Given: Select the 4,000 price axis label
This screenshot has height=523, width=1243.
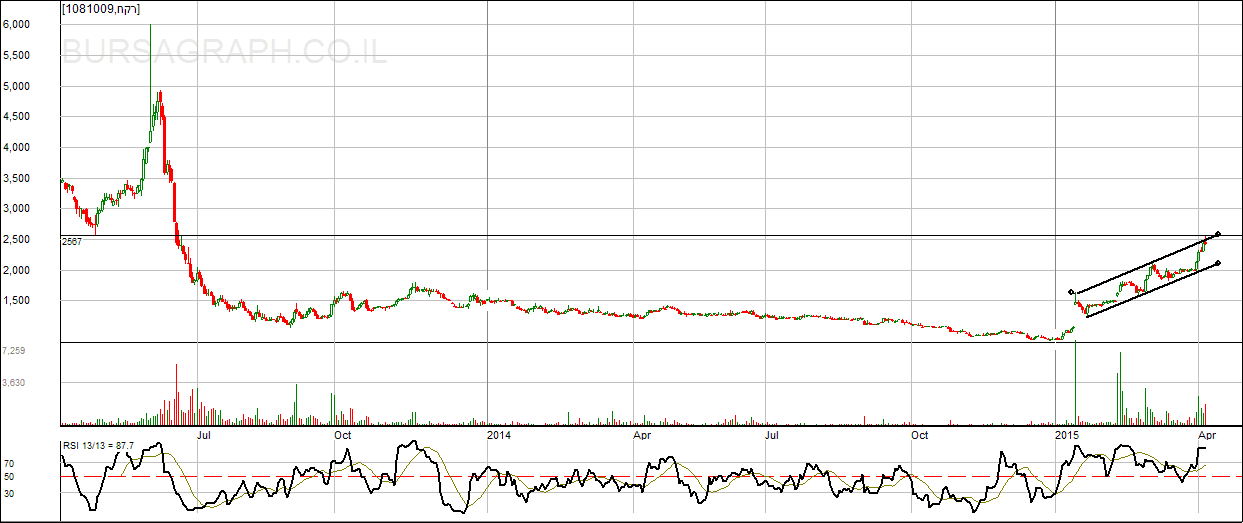Looking at the screenshot, I should (x=15, y=148).
